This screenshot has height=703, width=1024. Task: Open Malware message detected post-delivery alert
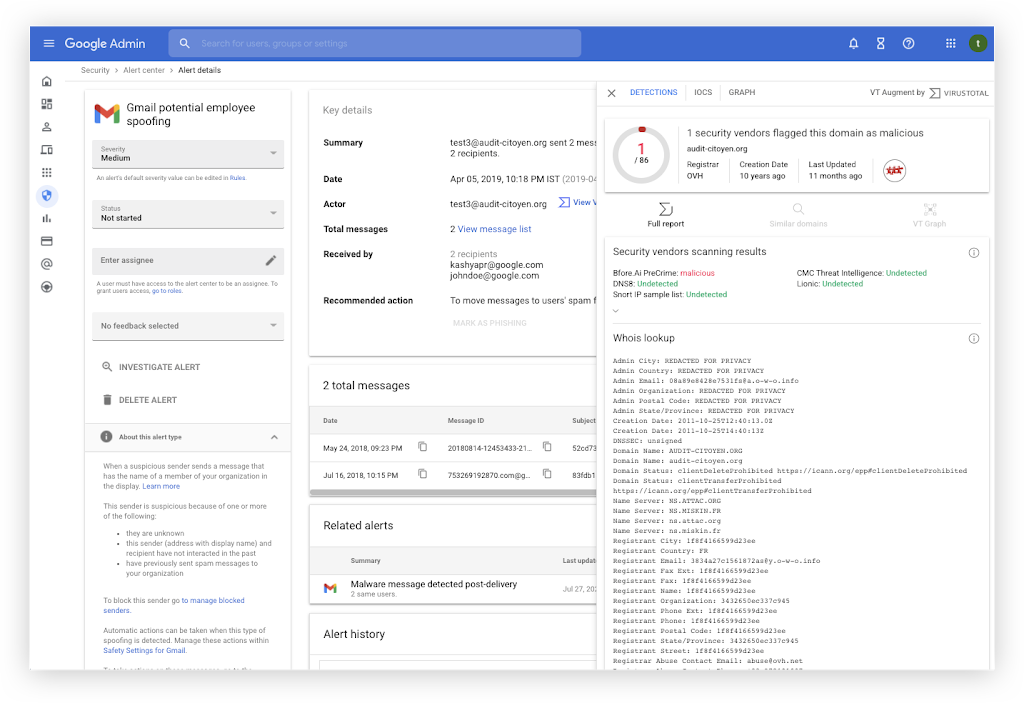tap(433, 584)
